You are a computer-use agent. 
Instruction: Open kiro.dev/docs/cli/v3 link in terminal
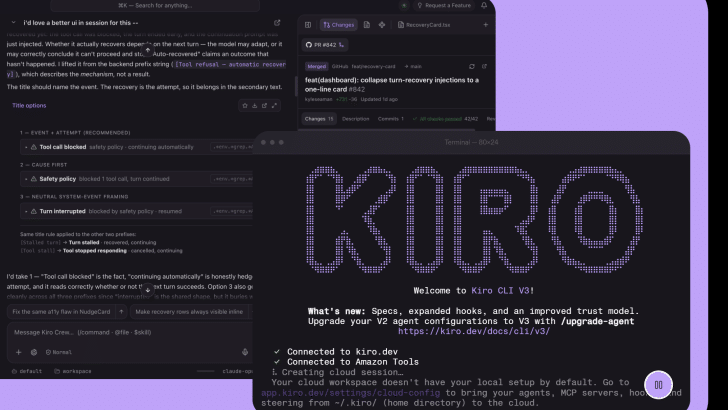pos(474,331)
